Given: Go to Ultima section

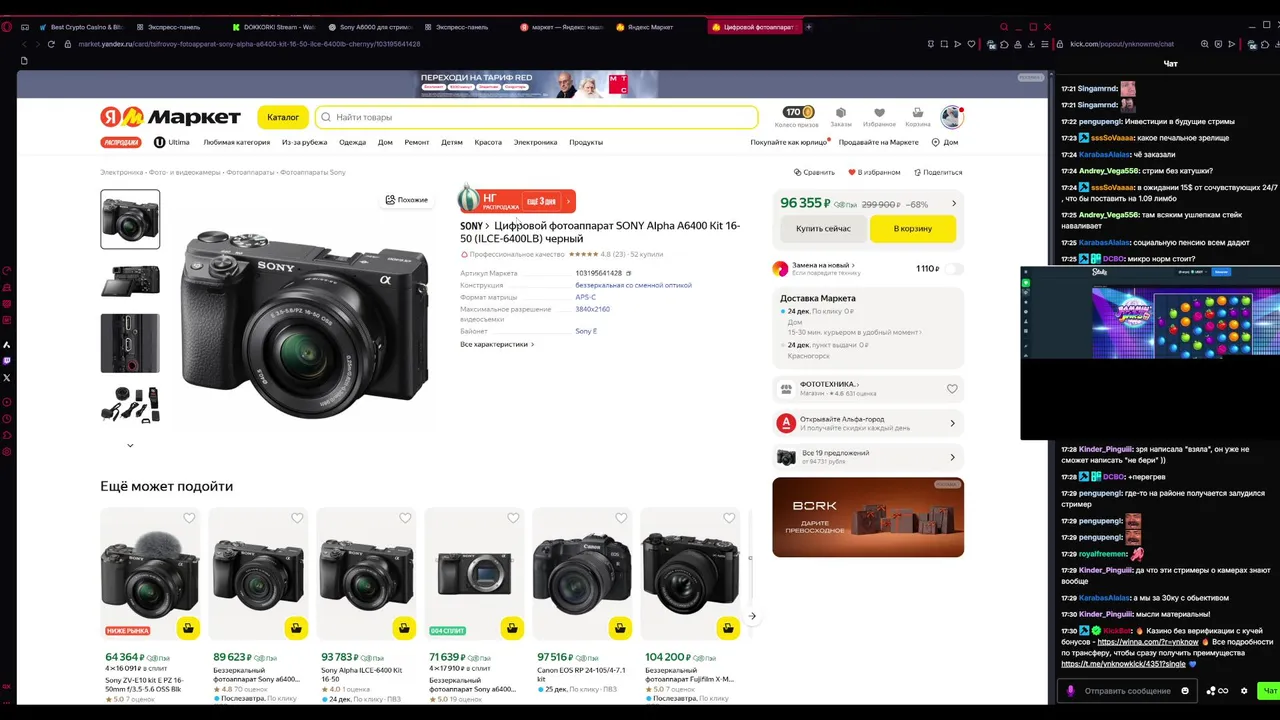Looking at the screenshot, I should [x=172, y=142].
